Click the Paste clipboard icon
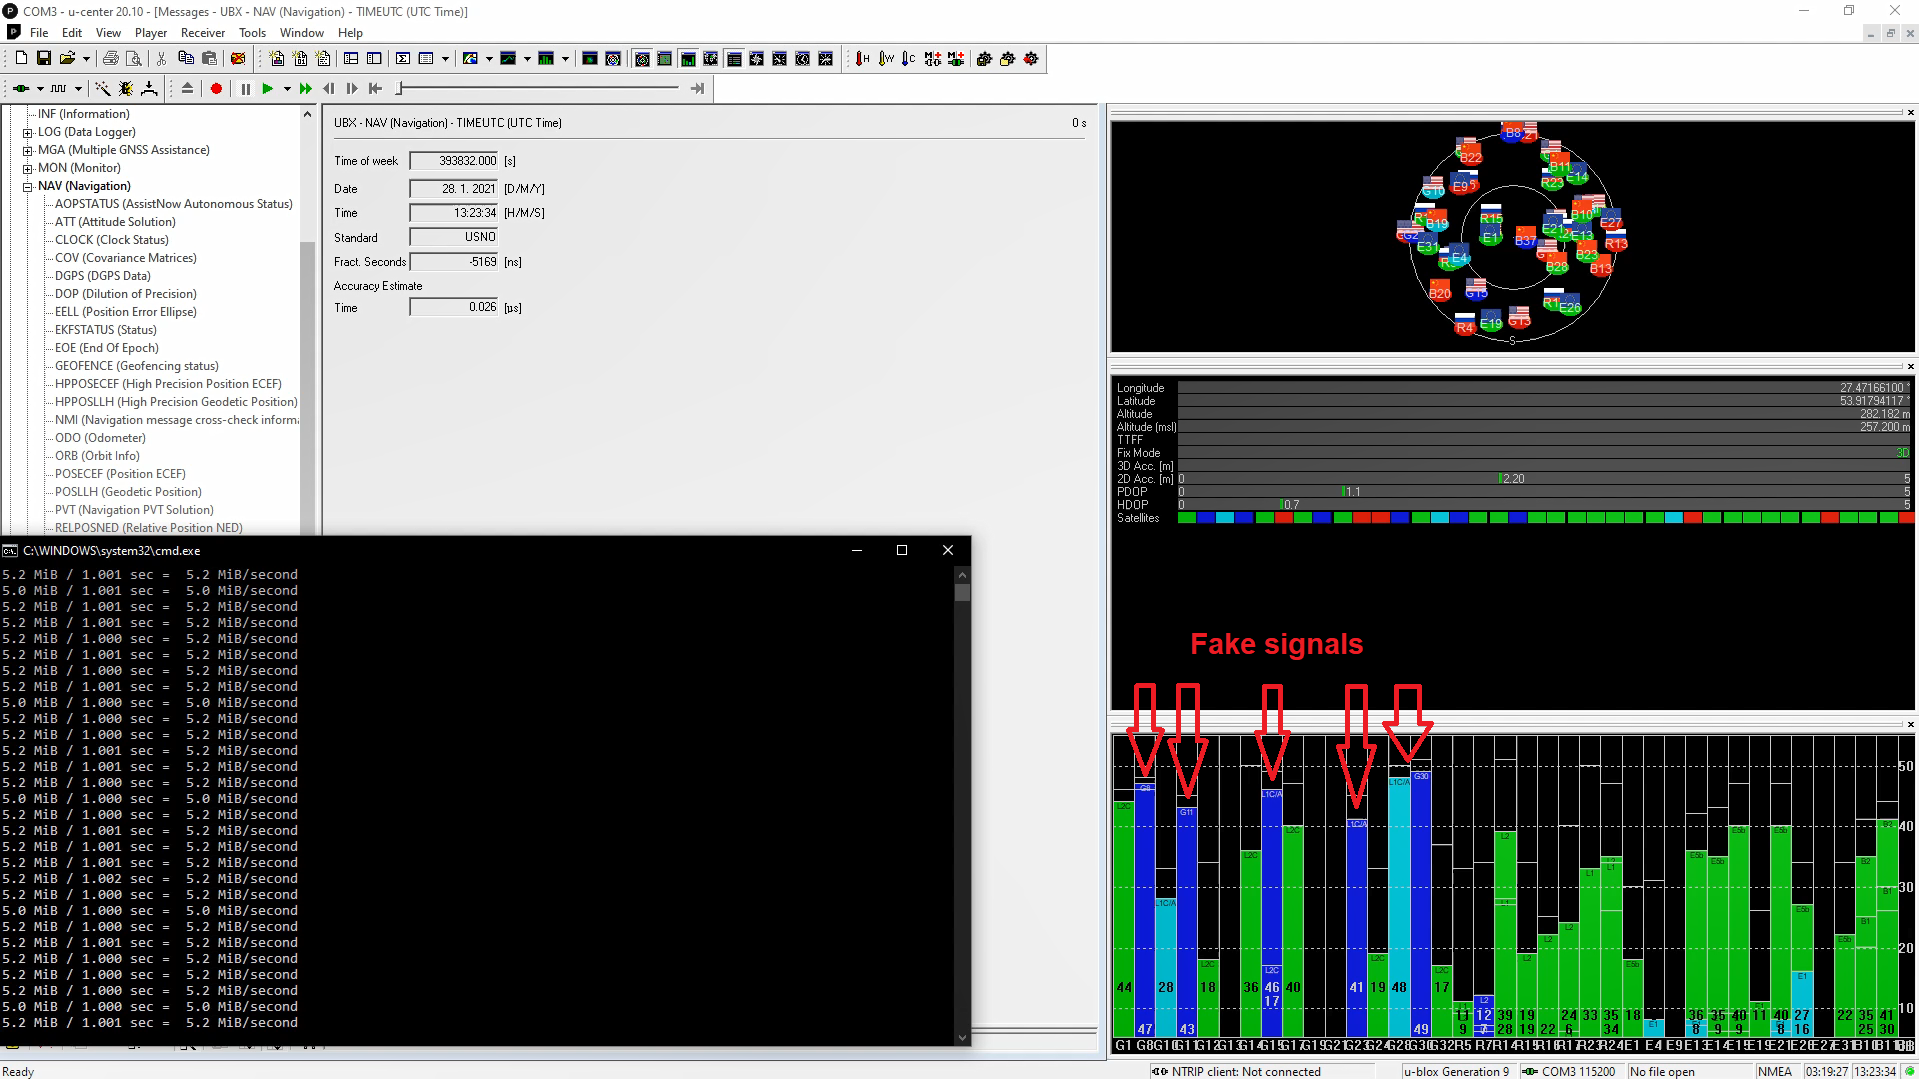This screenshot has height=1079, width=1919. pos(209,59)
